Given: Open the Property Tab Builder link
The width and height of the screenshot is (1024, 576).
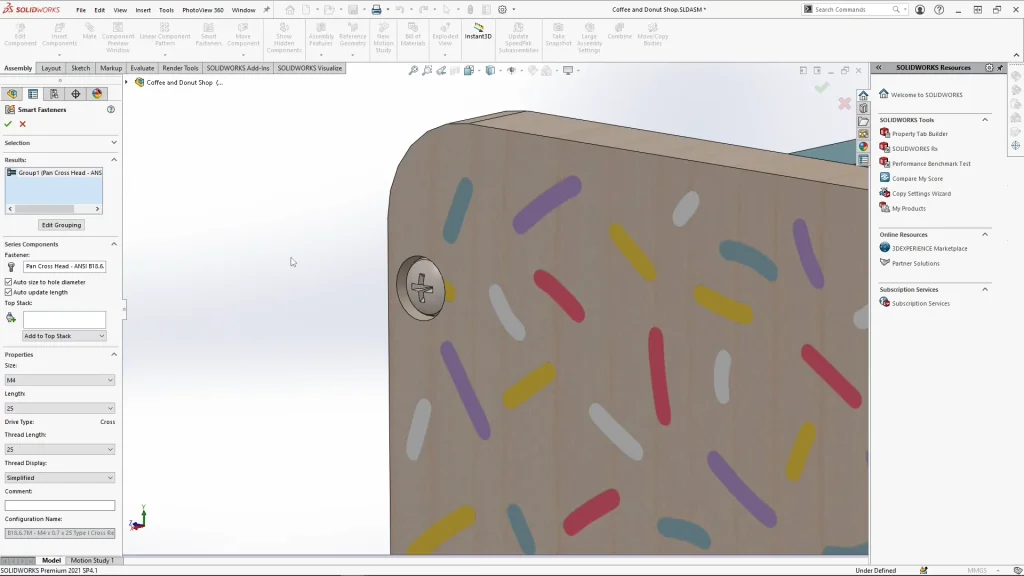Looking at the screenshot, I should tap(919, 133).
